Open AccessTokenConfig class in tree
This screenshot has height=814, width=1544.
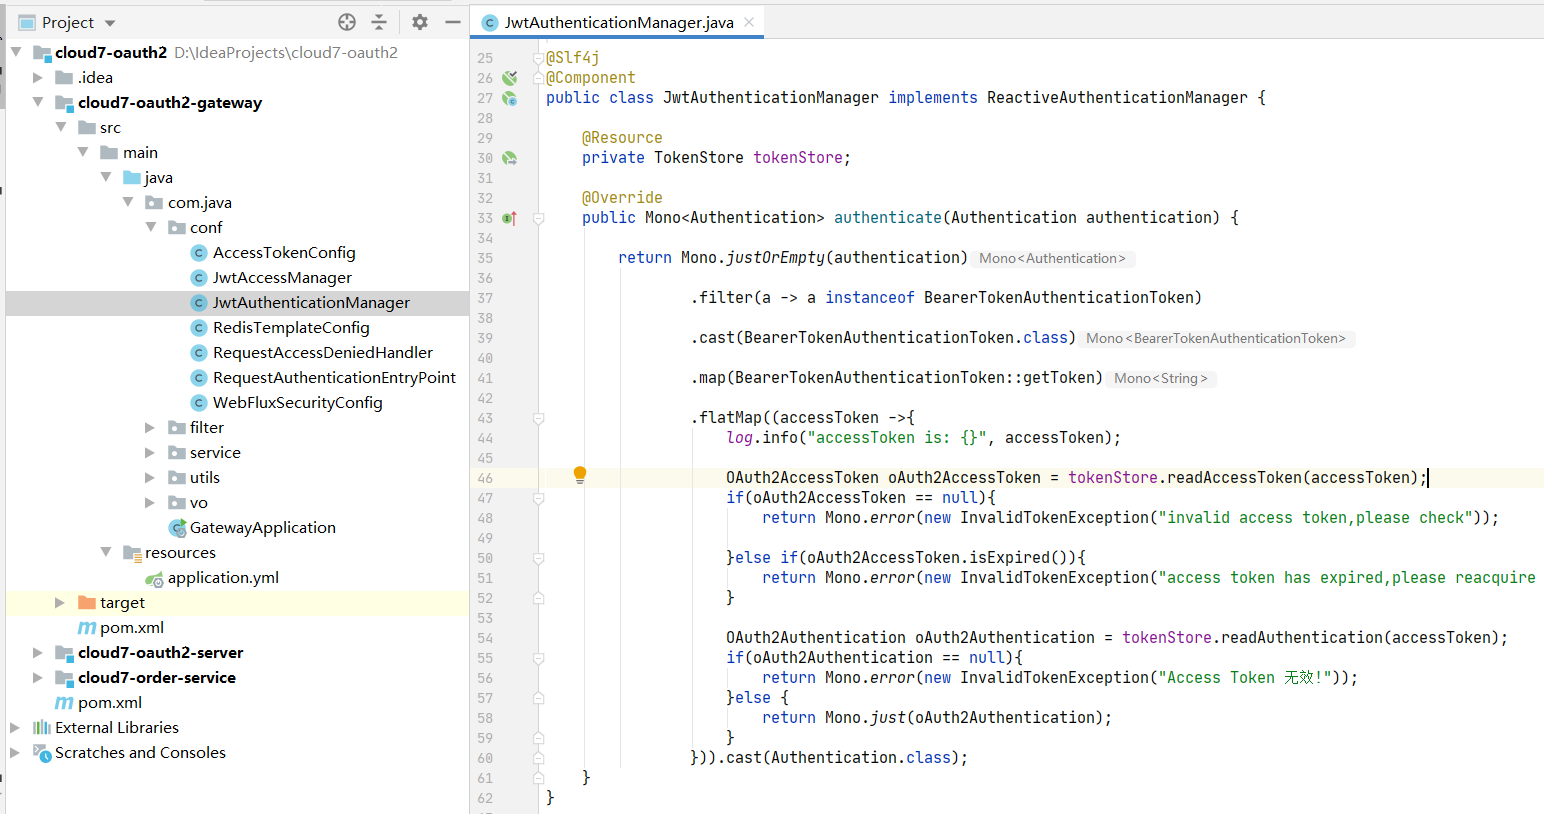click(x=284, y=252)
